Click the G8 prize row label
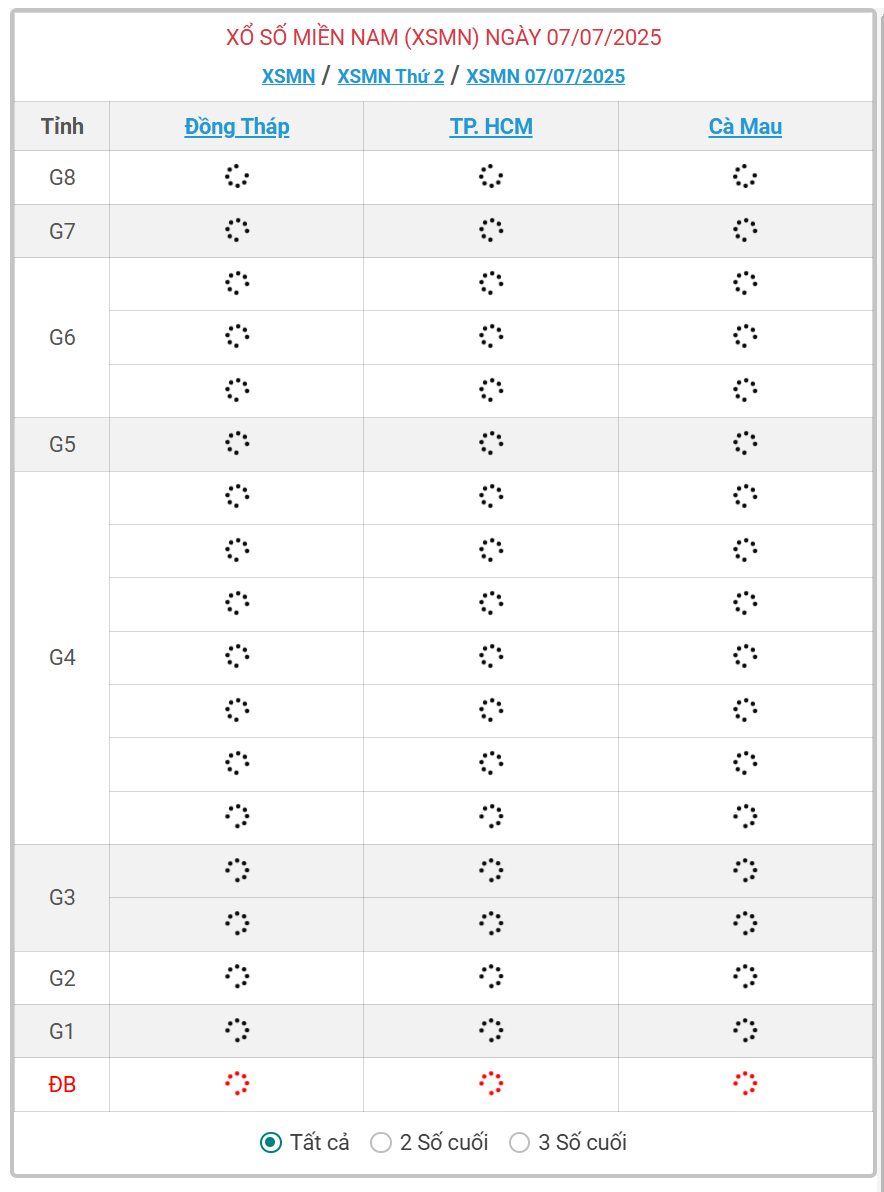The width and height of the screenshot is (884, 1192). coord(62,177)
